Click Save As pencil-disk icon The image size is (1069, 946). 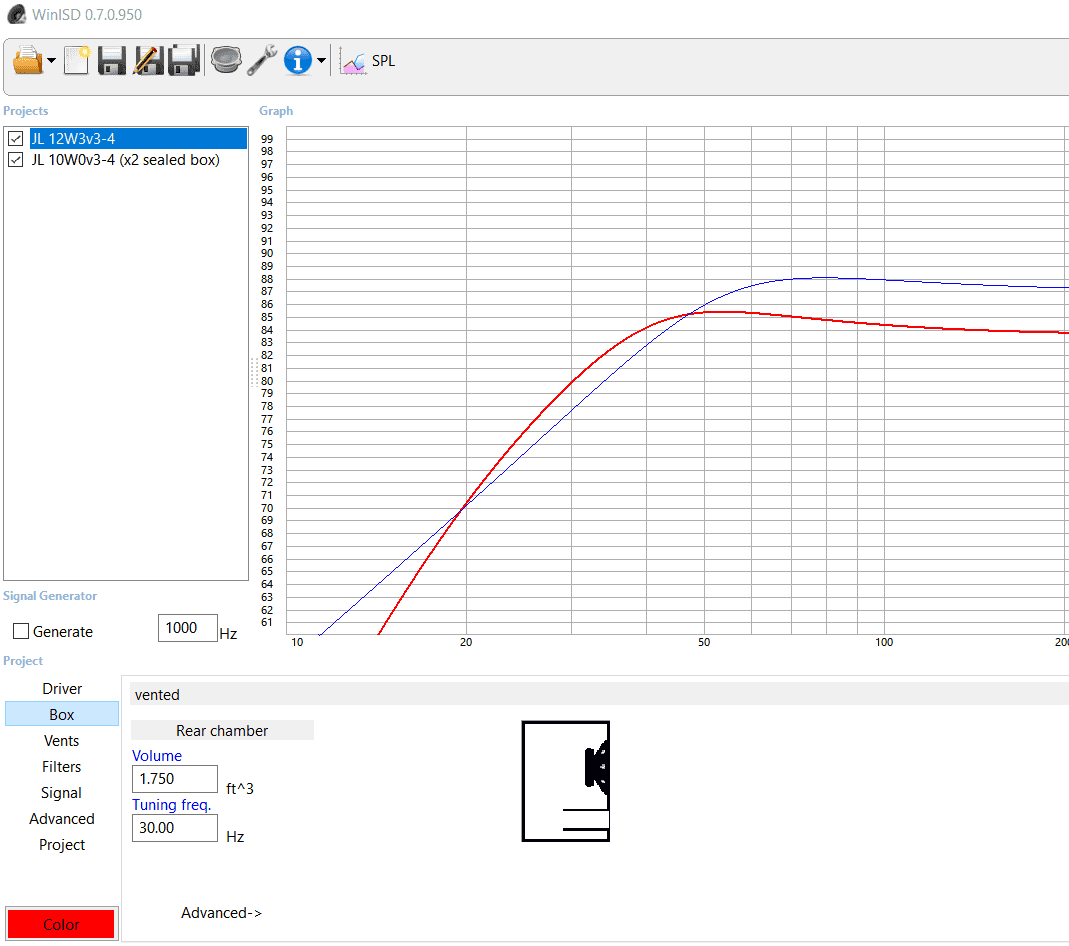pos(149,61)
